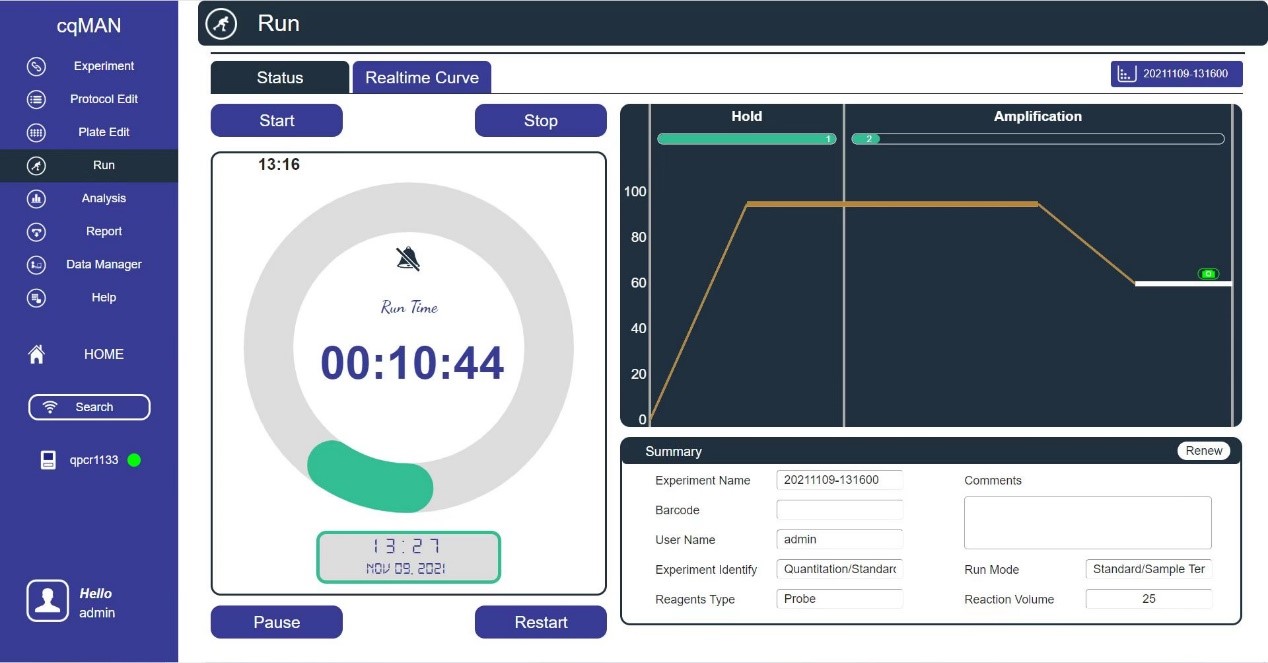Click the Protocol Edit list icon

click(36, 99)
